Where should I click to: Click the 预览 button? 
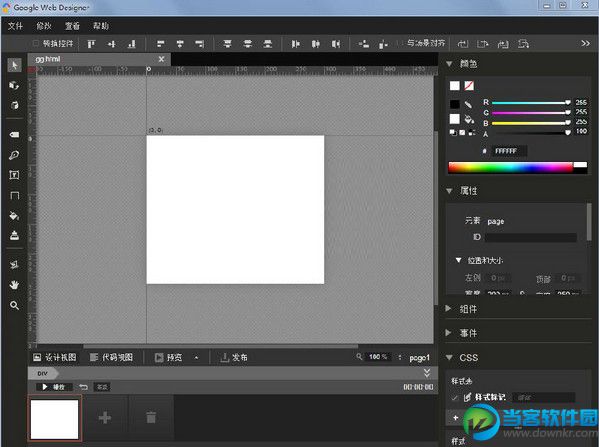coord(168,358)
